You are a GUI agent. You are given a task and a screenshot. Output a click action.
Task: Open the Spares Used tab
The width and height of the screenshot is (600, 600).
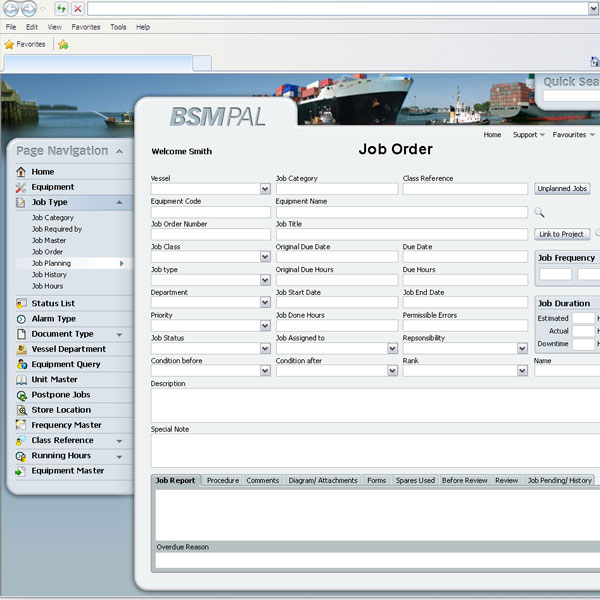coord(414,481)
